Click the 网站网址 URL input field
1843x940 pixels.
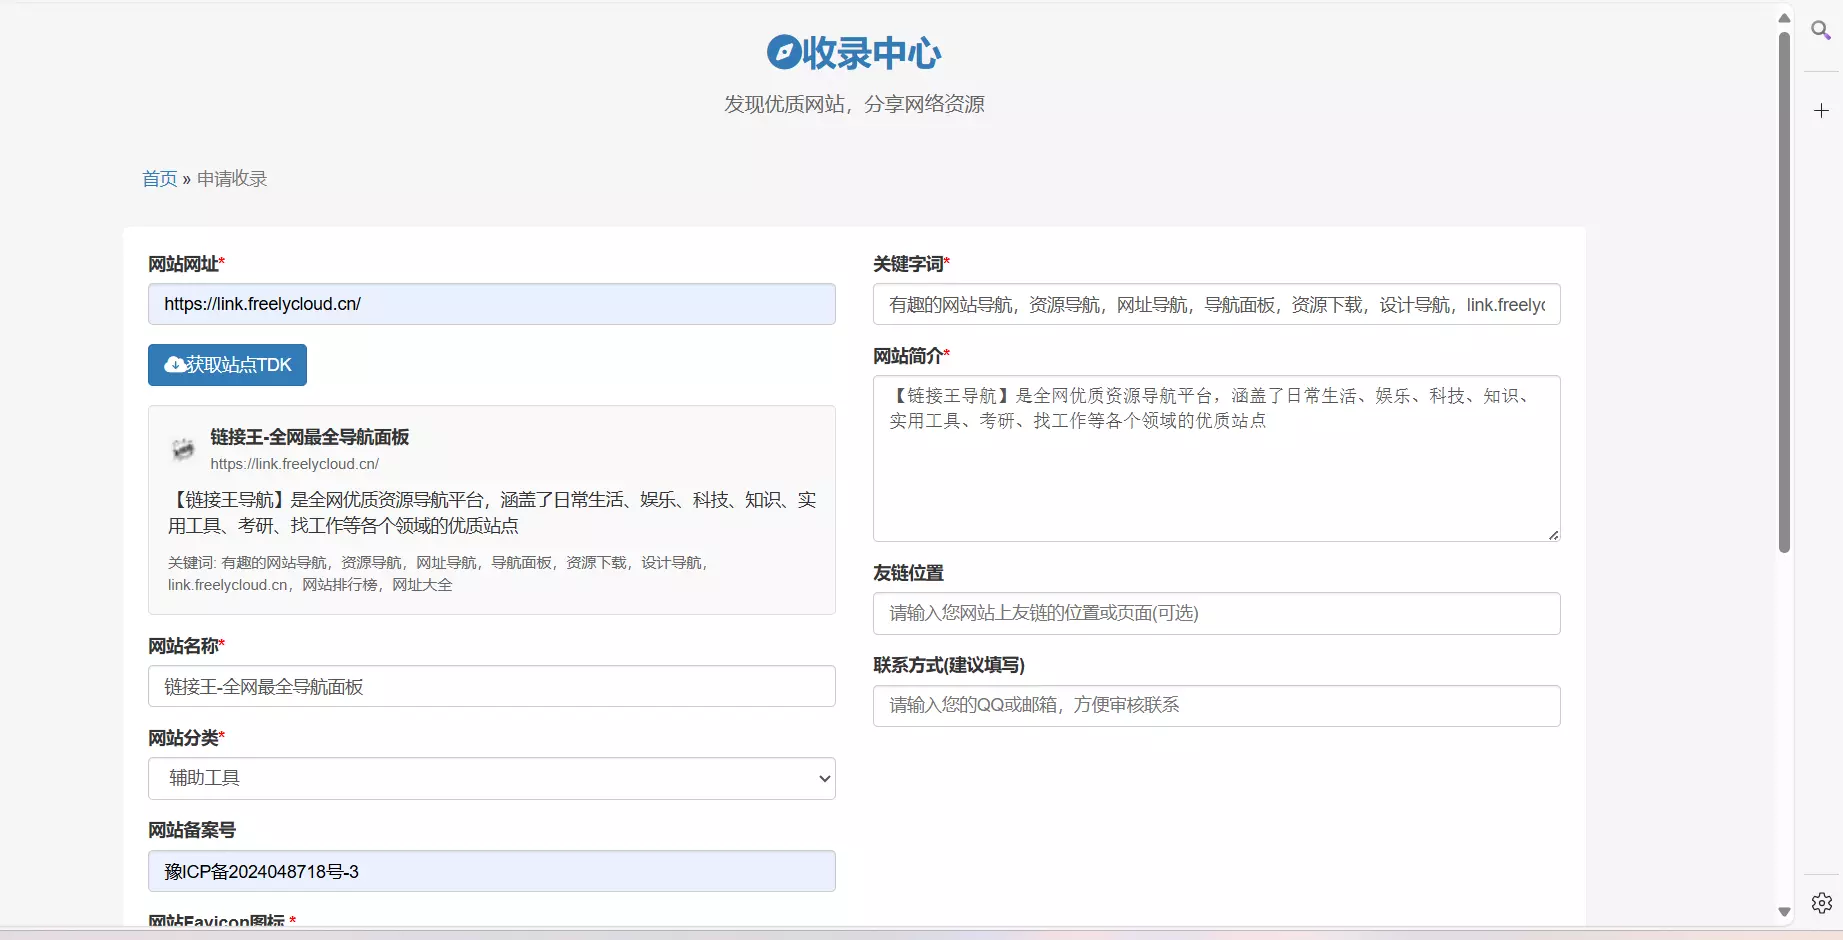491,304
